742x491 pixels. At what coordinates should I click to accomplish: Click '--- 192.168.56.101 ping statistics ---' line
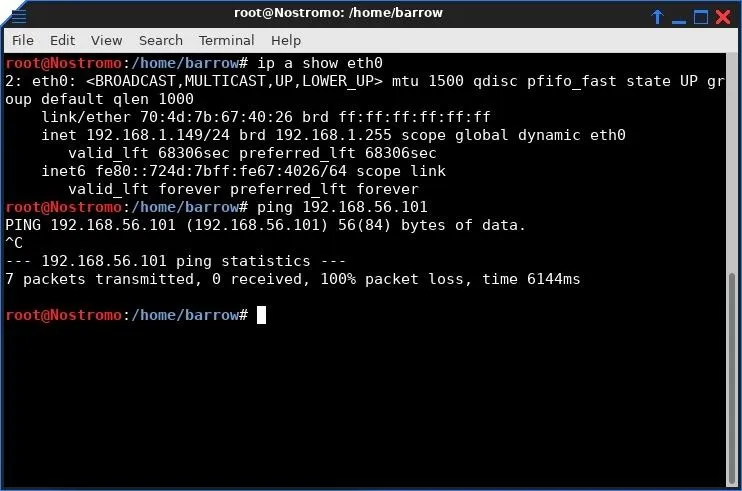pyautogui.click(x=176, y=261)
